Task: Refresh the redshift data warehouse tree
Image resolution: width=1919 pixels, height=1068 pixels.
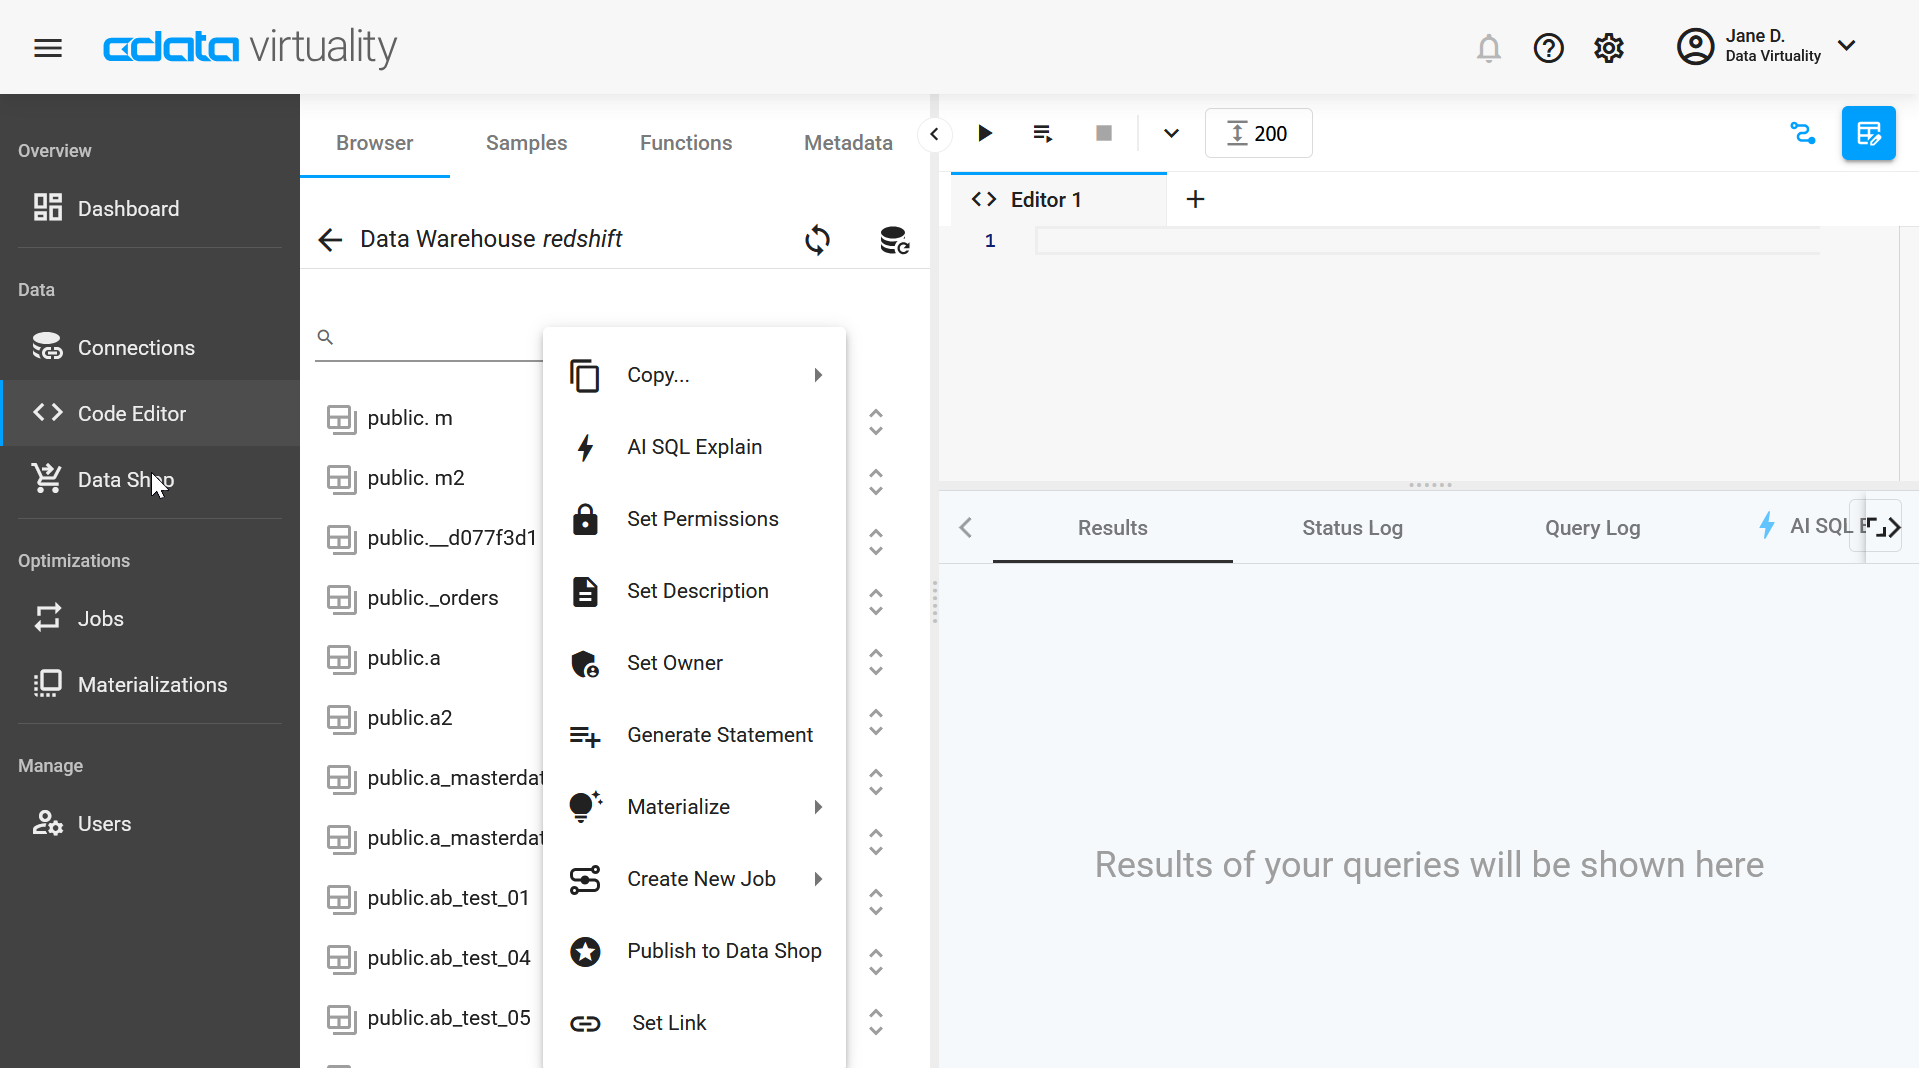Action: coord(816,240)
